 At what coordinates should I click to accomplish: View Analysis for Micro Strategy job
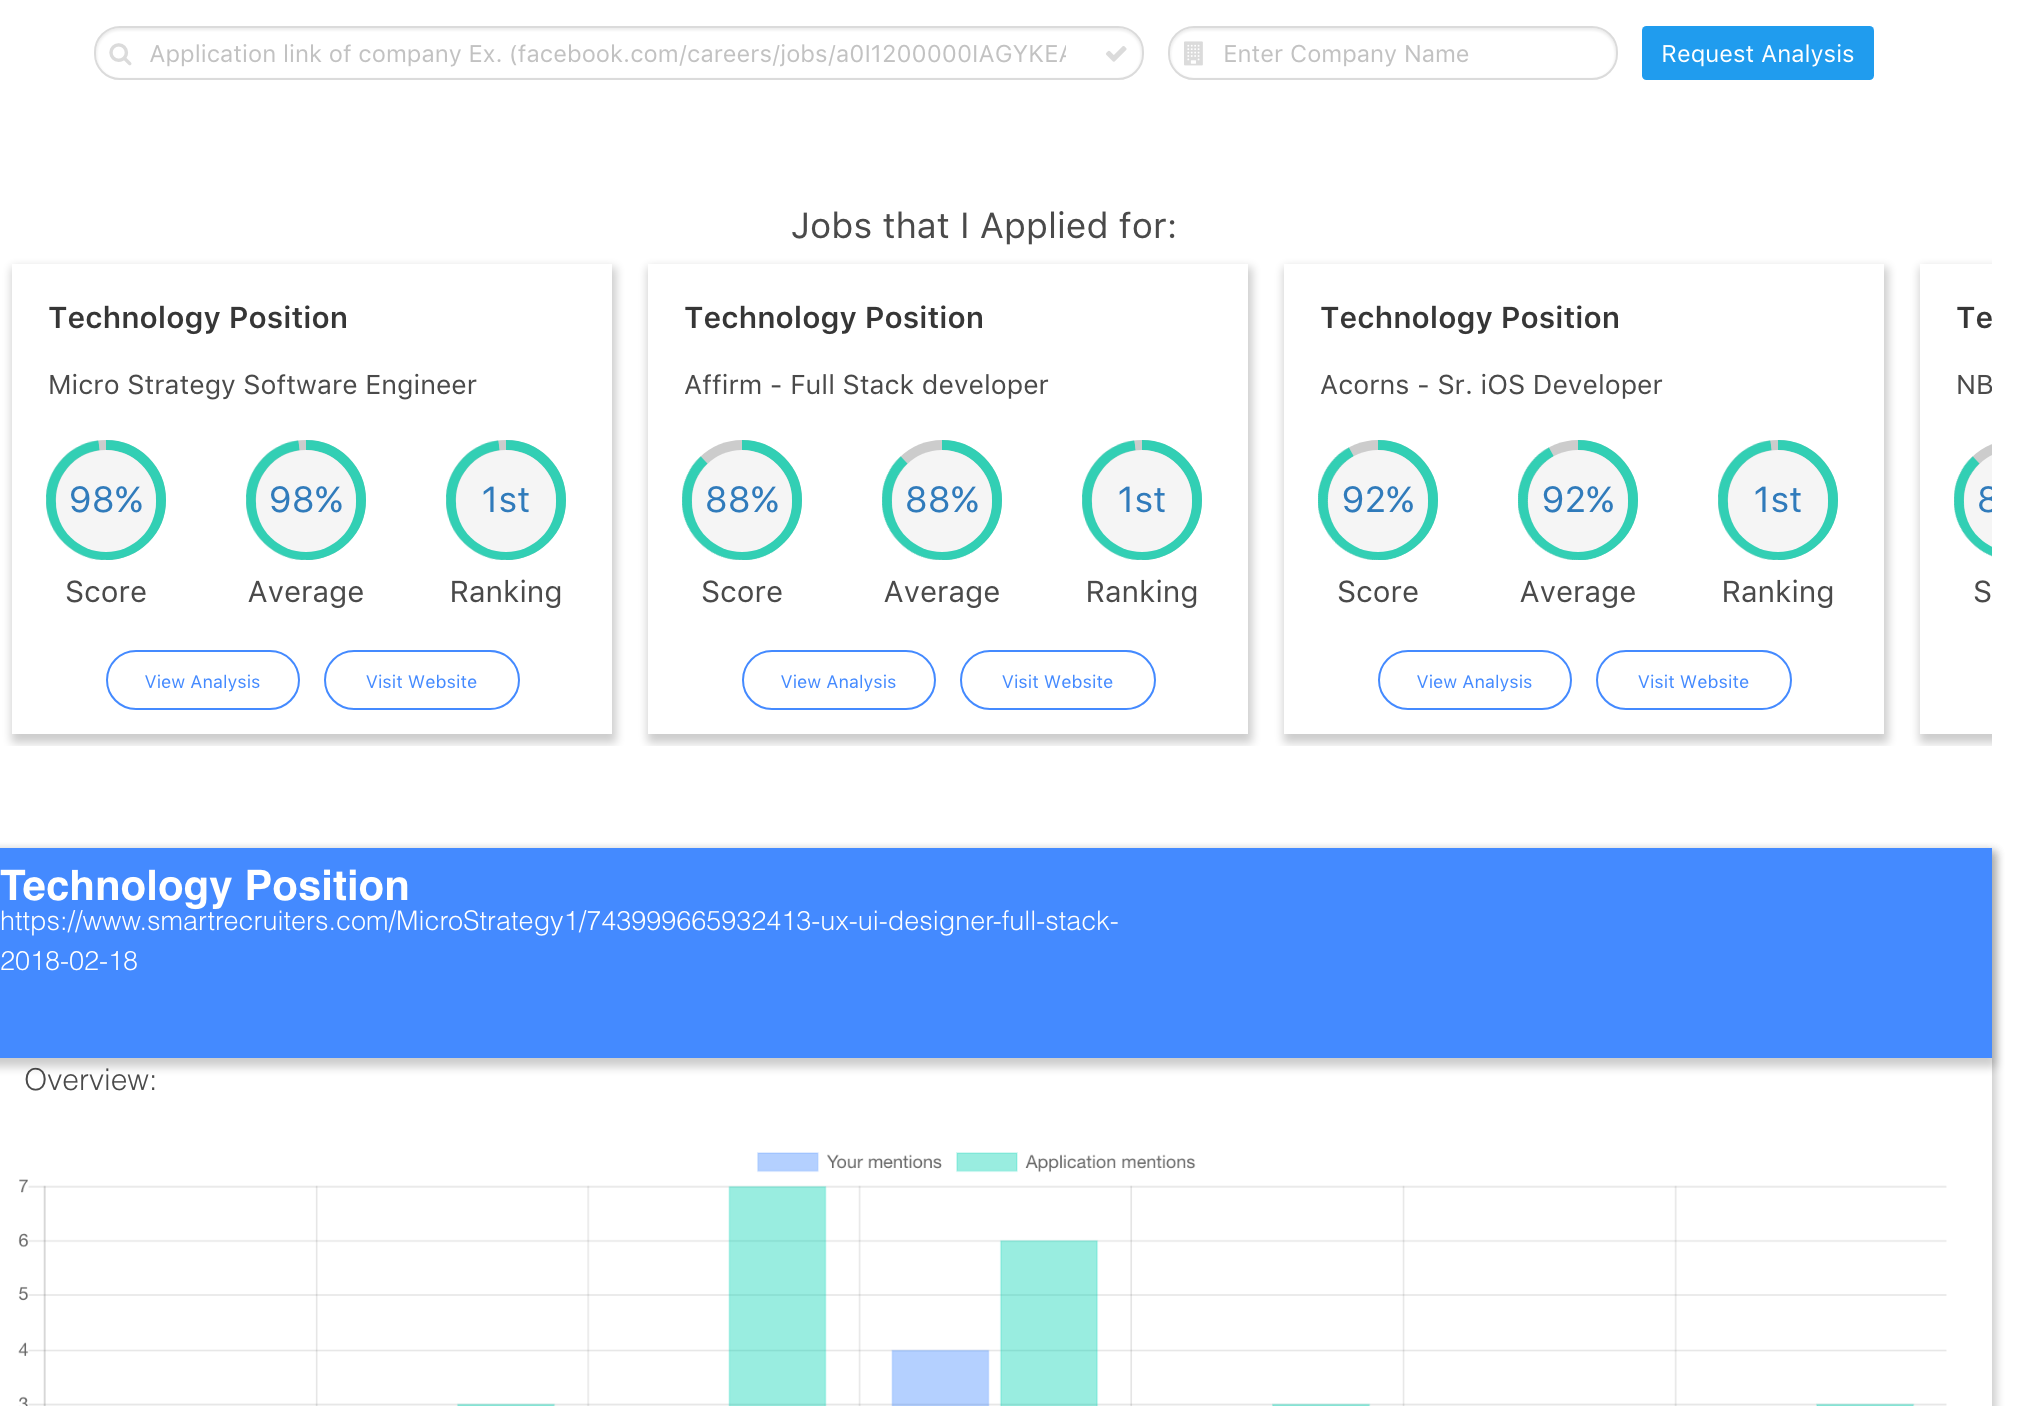click(x=202, y=681)
